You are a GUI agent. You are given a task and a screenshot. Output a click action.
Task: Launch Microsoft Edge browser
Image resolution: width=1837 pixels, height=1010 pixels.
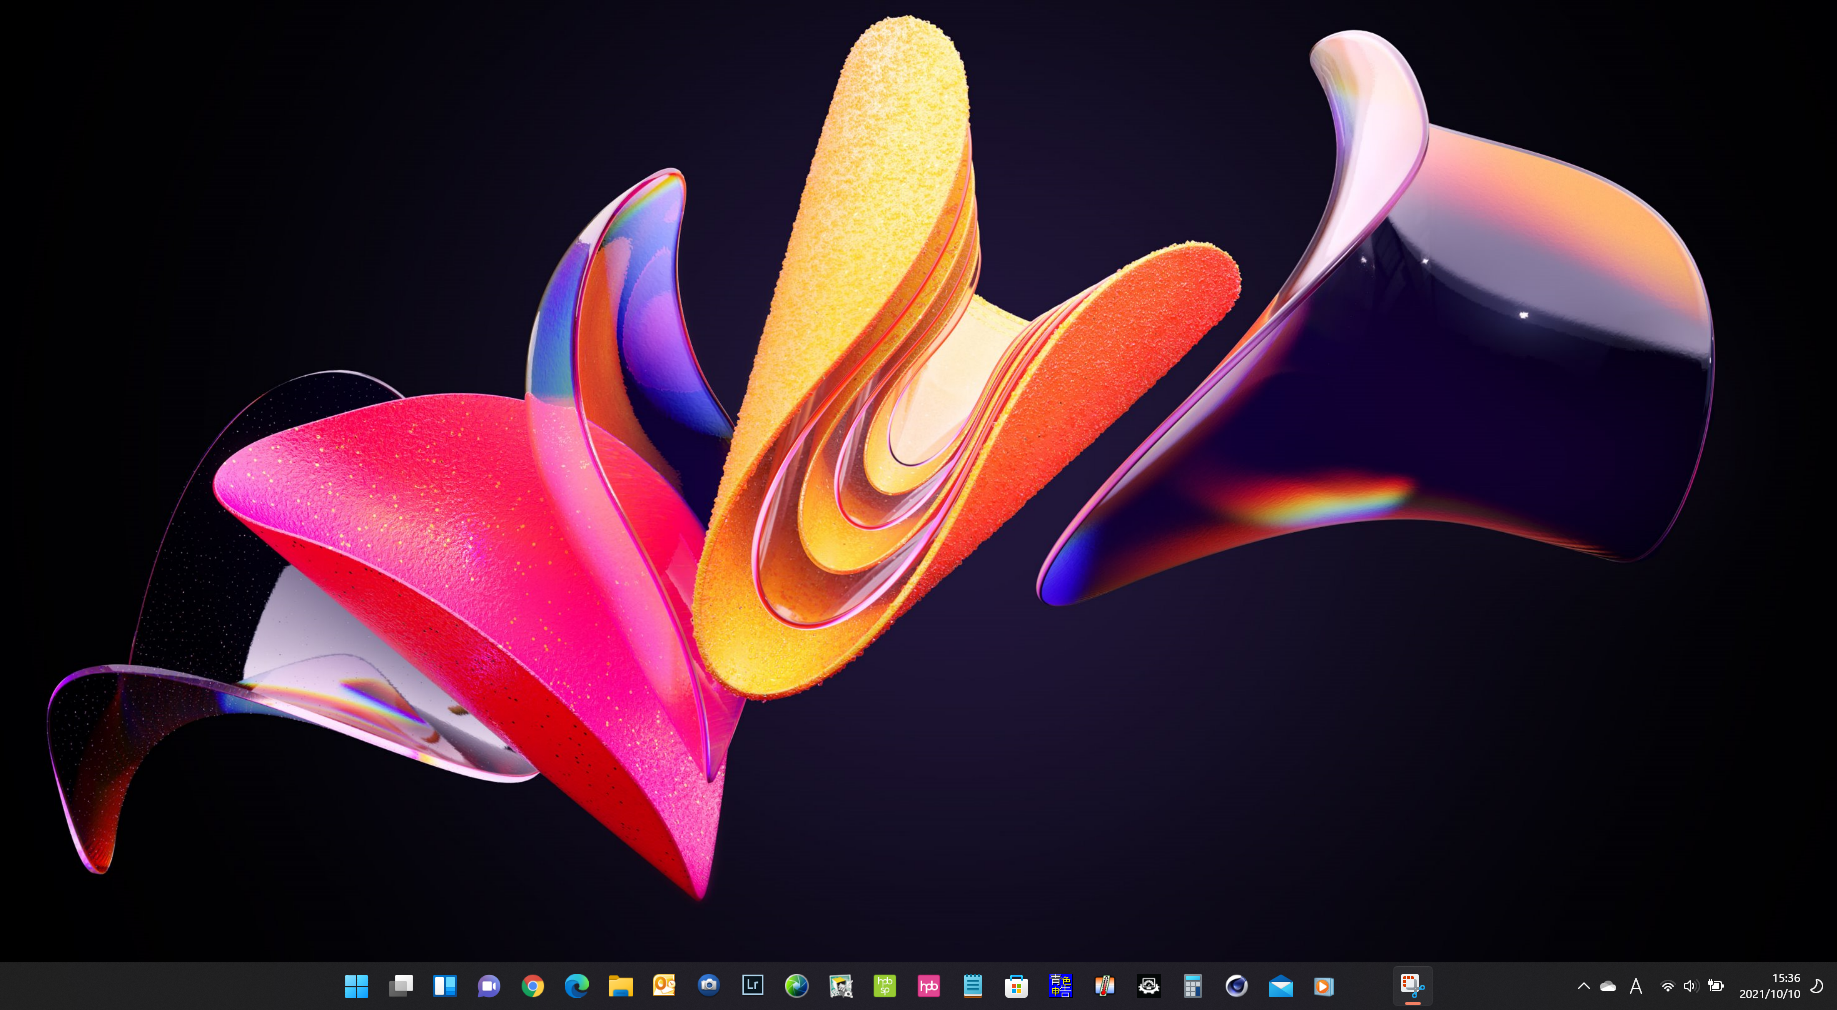(x=577, y=986)
